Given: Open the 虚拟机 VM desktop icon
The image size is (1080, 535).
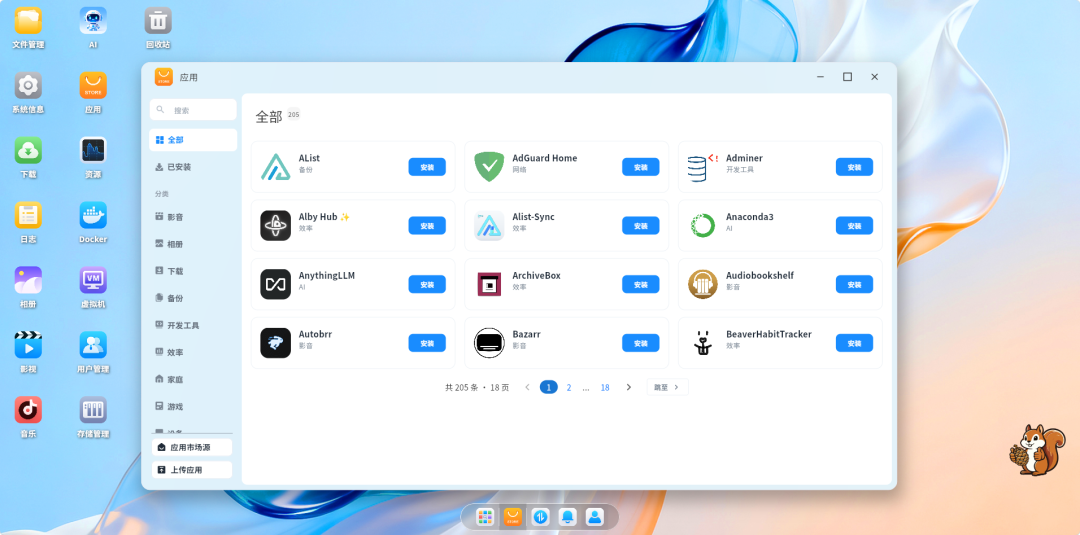Looking at the screenshot, I should pyautogui.click(x=93, y=280).
